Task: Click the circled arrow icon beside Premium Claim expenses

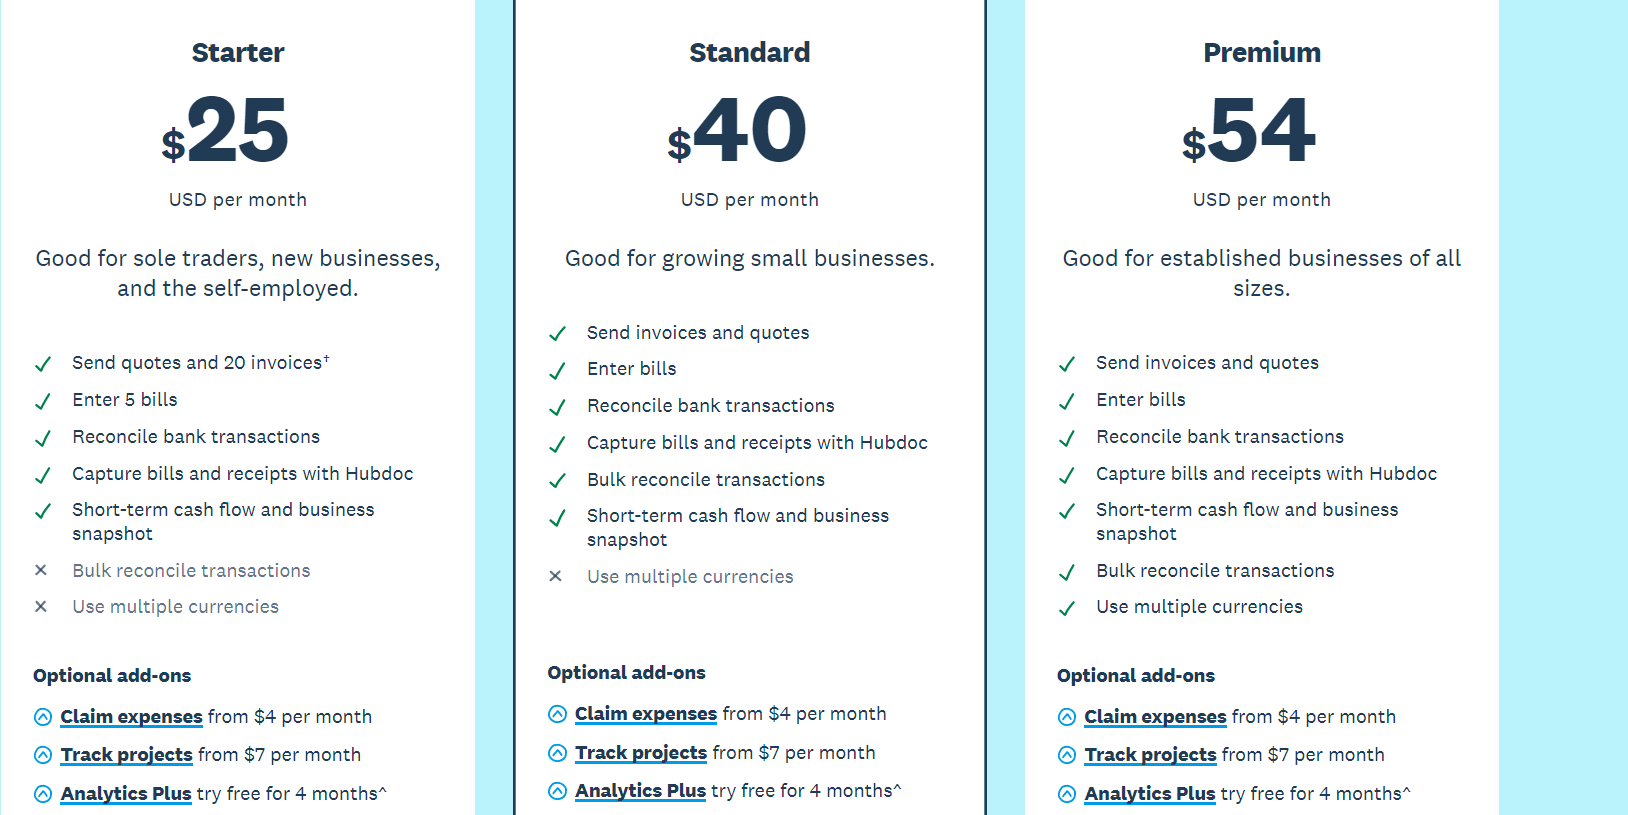Action: pos(1067,717)
